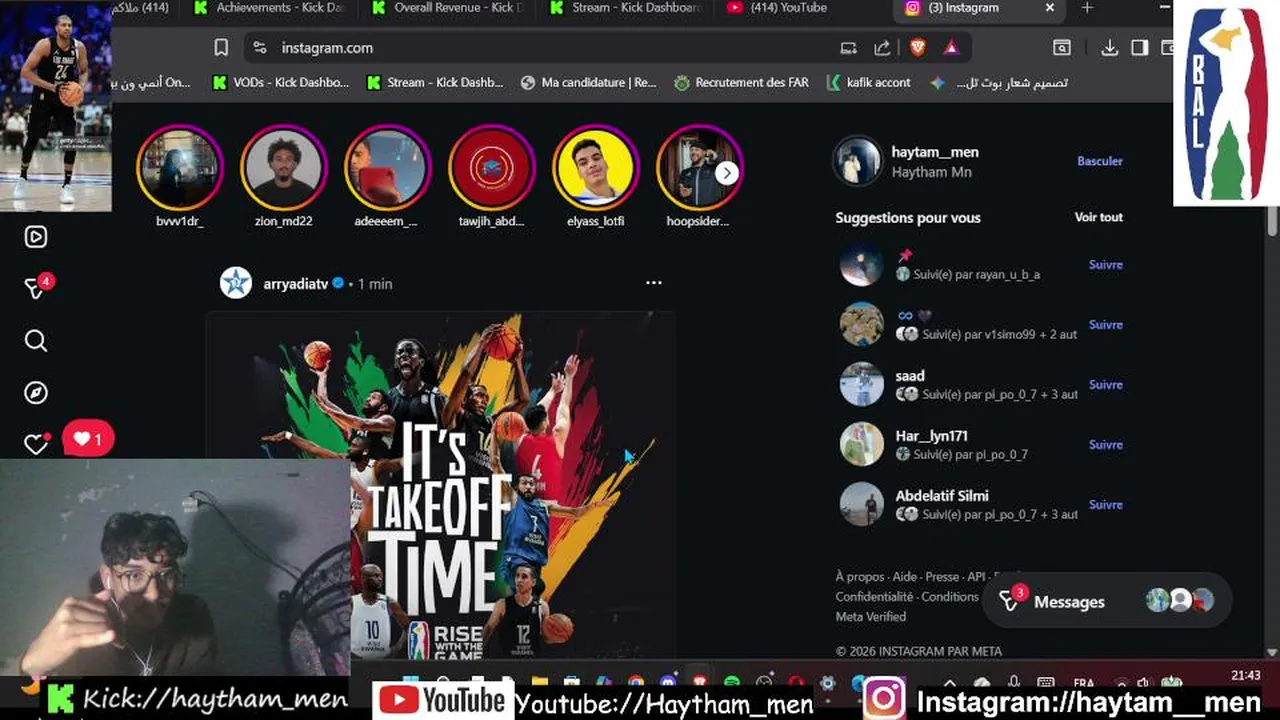
Task: View zion_md22 story
Action: [284, 168]
